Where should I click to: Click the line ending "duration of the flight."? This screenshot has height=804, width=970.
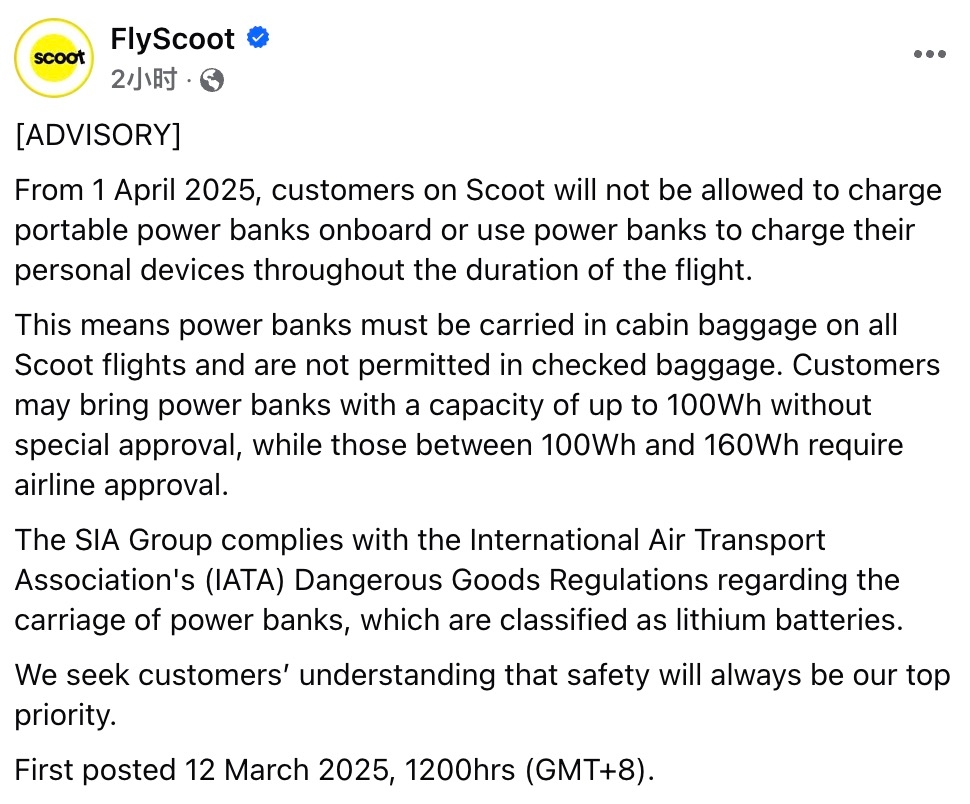[384, 270]
